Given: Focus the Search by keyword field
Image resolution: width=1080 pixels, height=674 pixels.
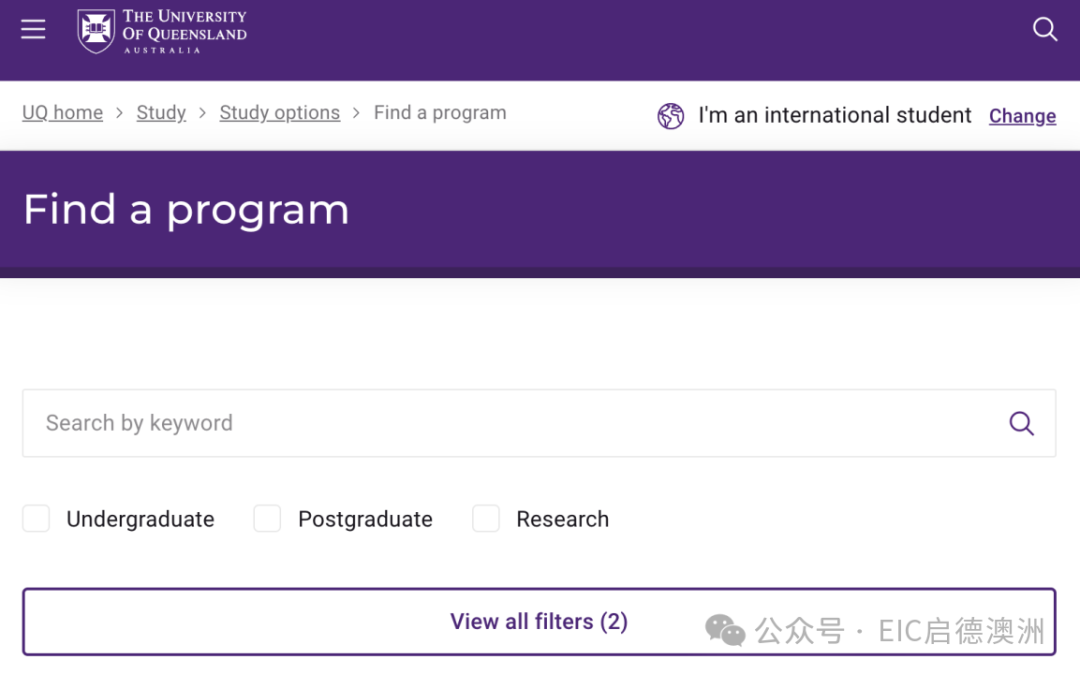Looking at the screenshot, I should tap(539, 423).
